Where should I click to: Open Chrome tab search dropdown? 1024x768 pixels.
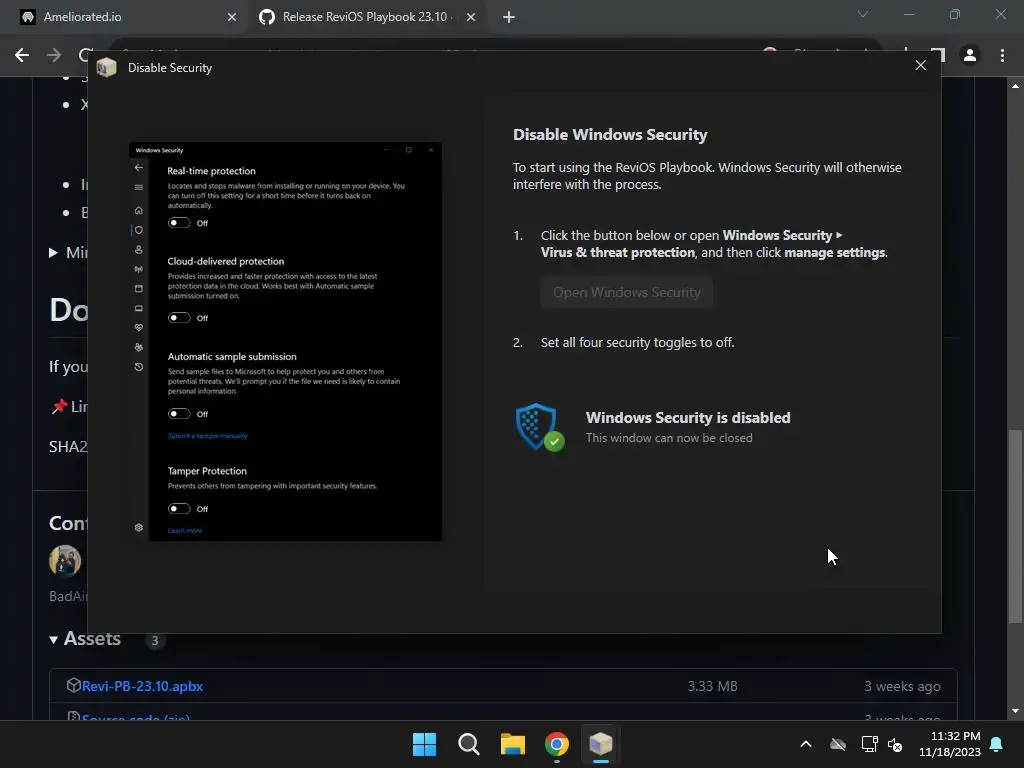coord(863,14)
